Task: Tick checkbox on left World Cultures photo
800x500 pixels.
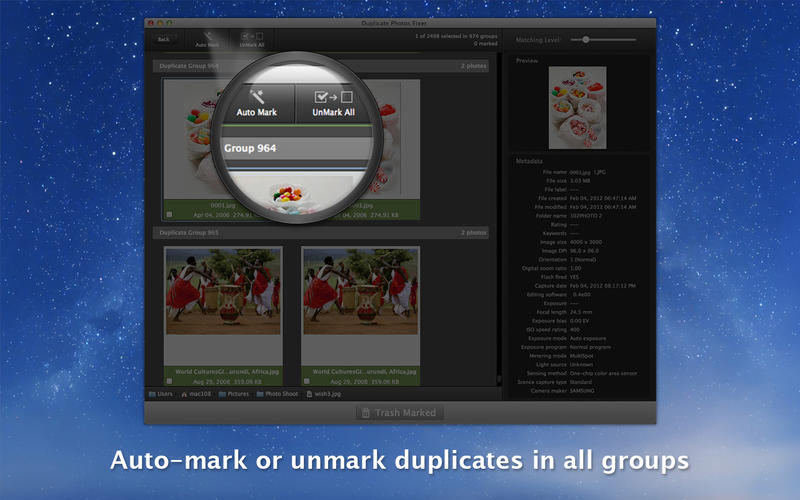Action: (170, 378)
